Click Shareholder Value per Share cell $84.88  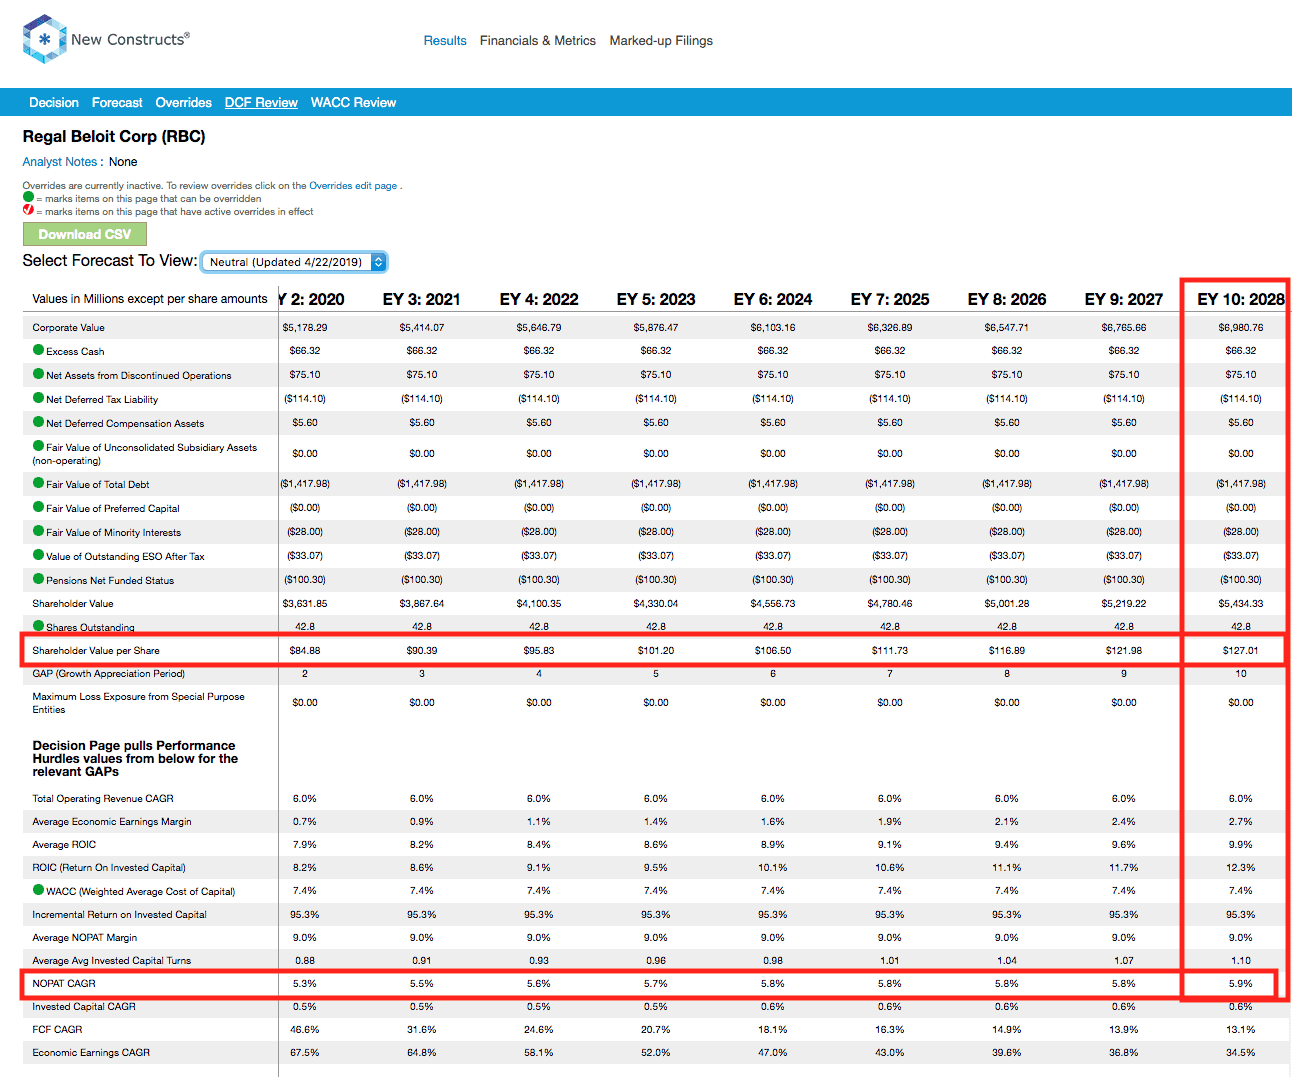pos(305,650)
